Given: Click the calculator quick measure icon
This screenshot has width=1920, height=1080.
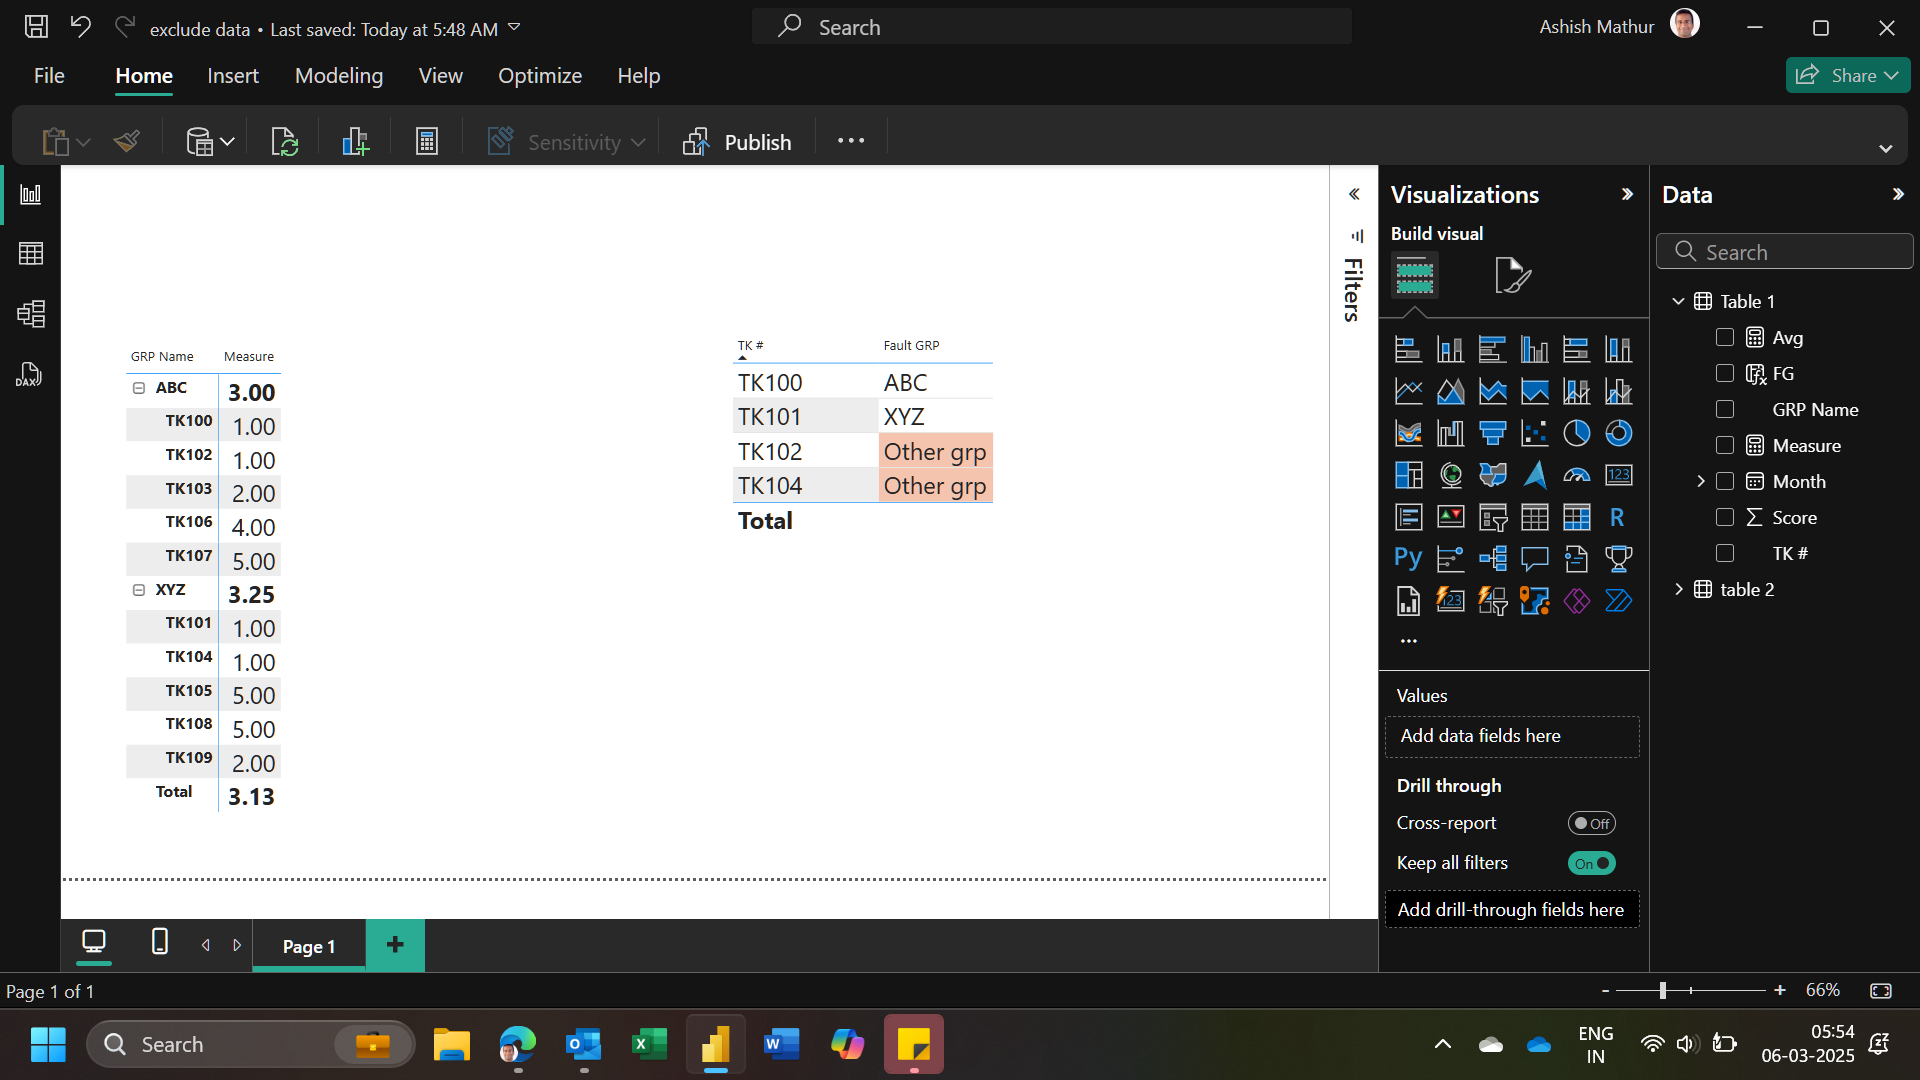Looking at the screenshot, I should click(427, 142).
